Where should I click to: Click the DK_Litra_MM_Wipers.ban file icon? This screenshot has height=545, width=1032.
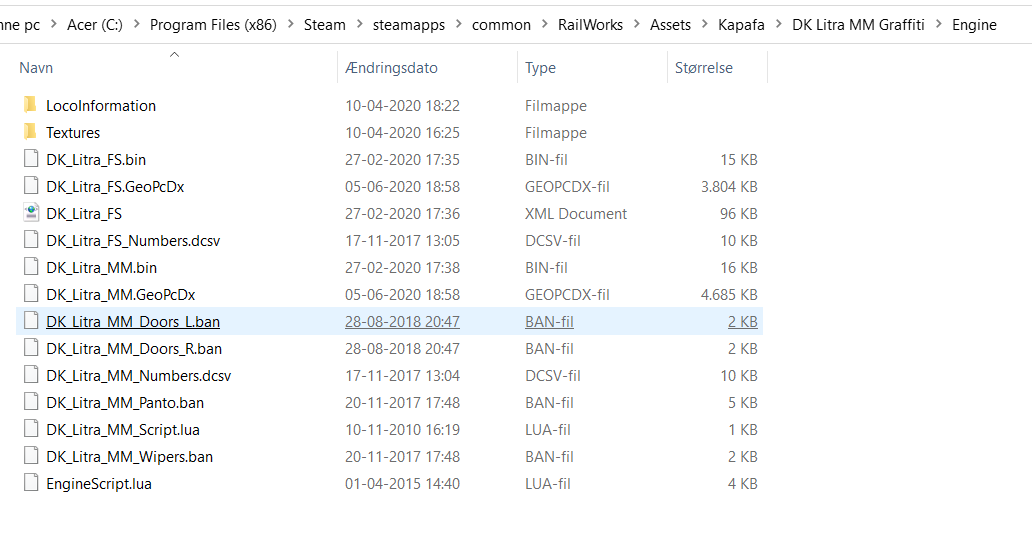[x=30, y=456]
